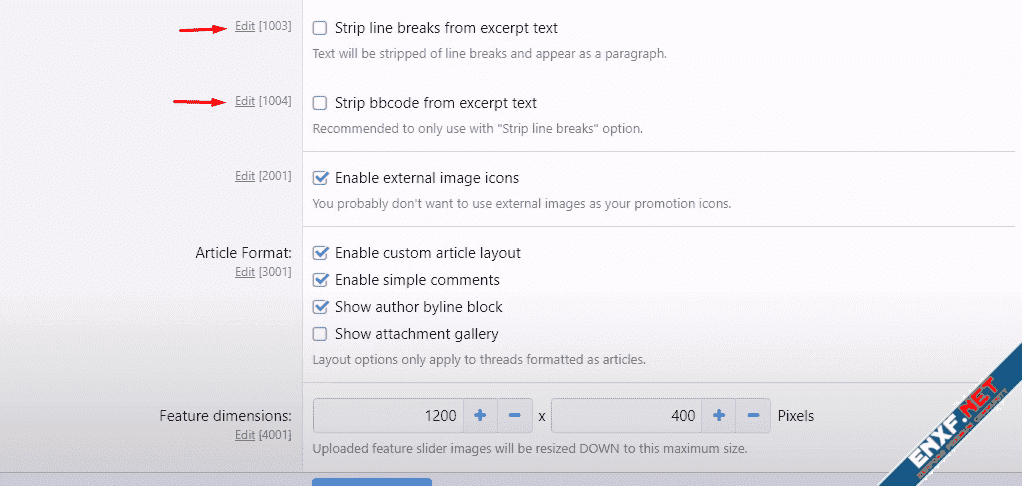Toggle Enable simple comments option
1022x486 pixels.
pos(320,280)
